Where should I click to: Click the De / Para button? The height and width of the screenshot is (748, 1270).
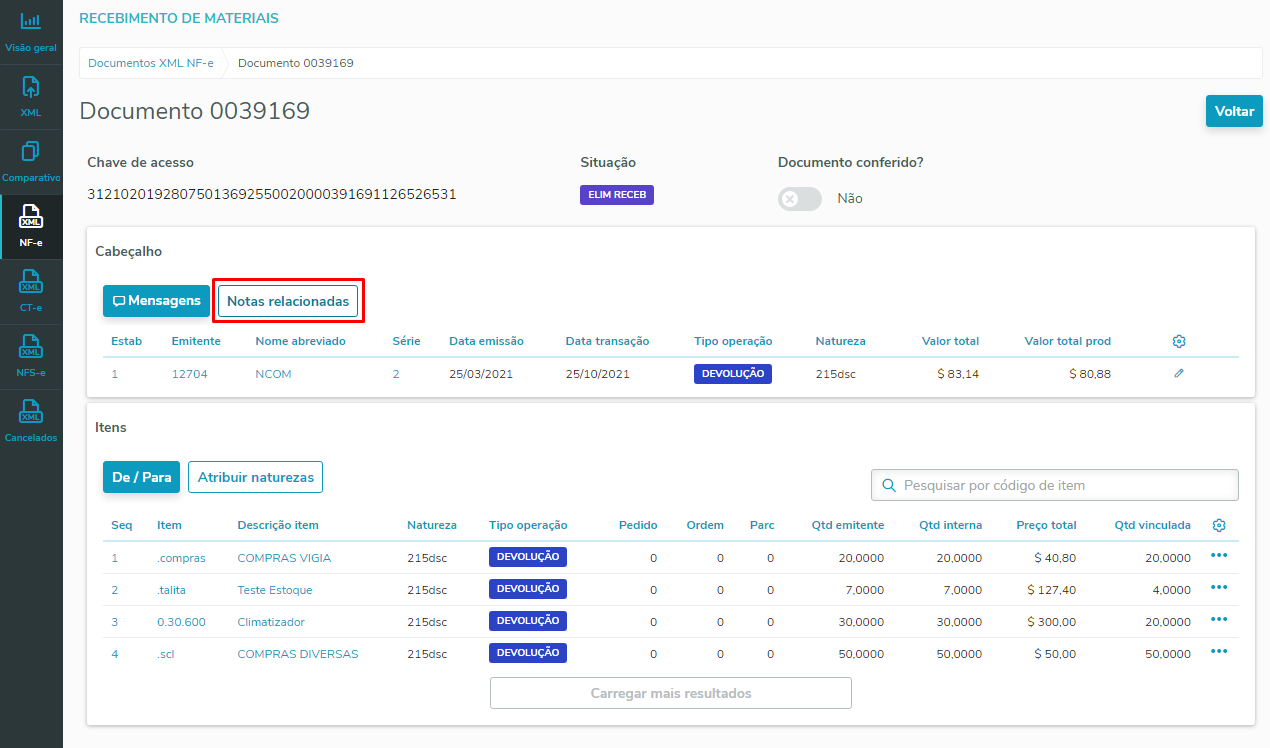click(x=141, y=477)
